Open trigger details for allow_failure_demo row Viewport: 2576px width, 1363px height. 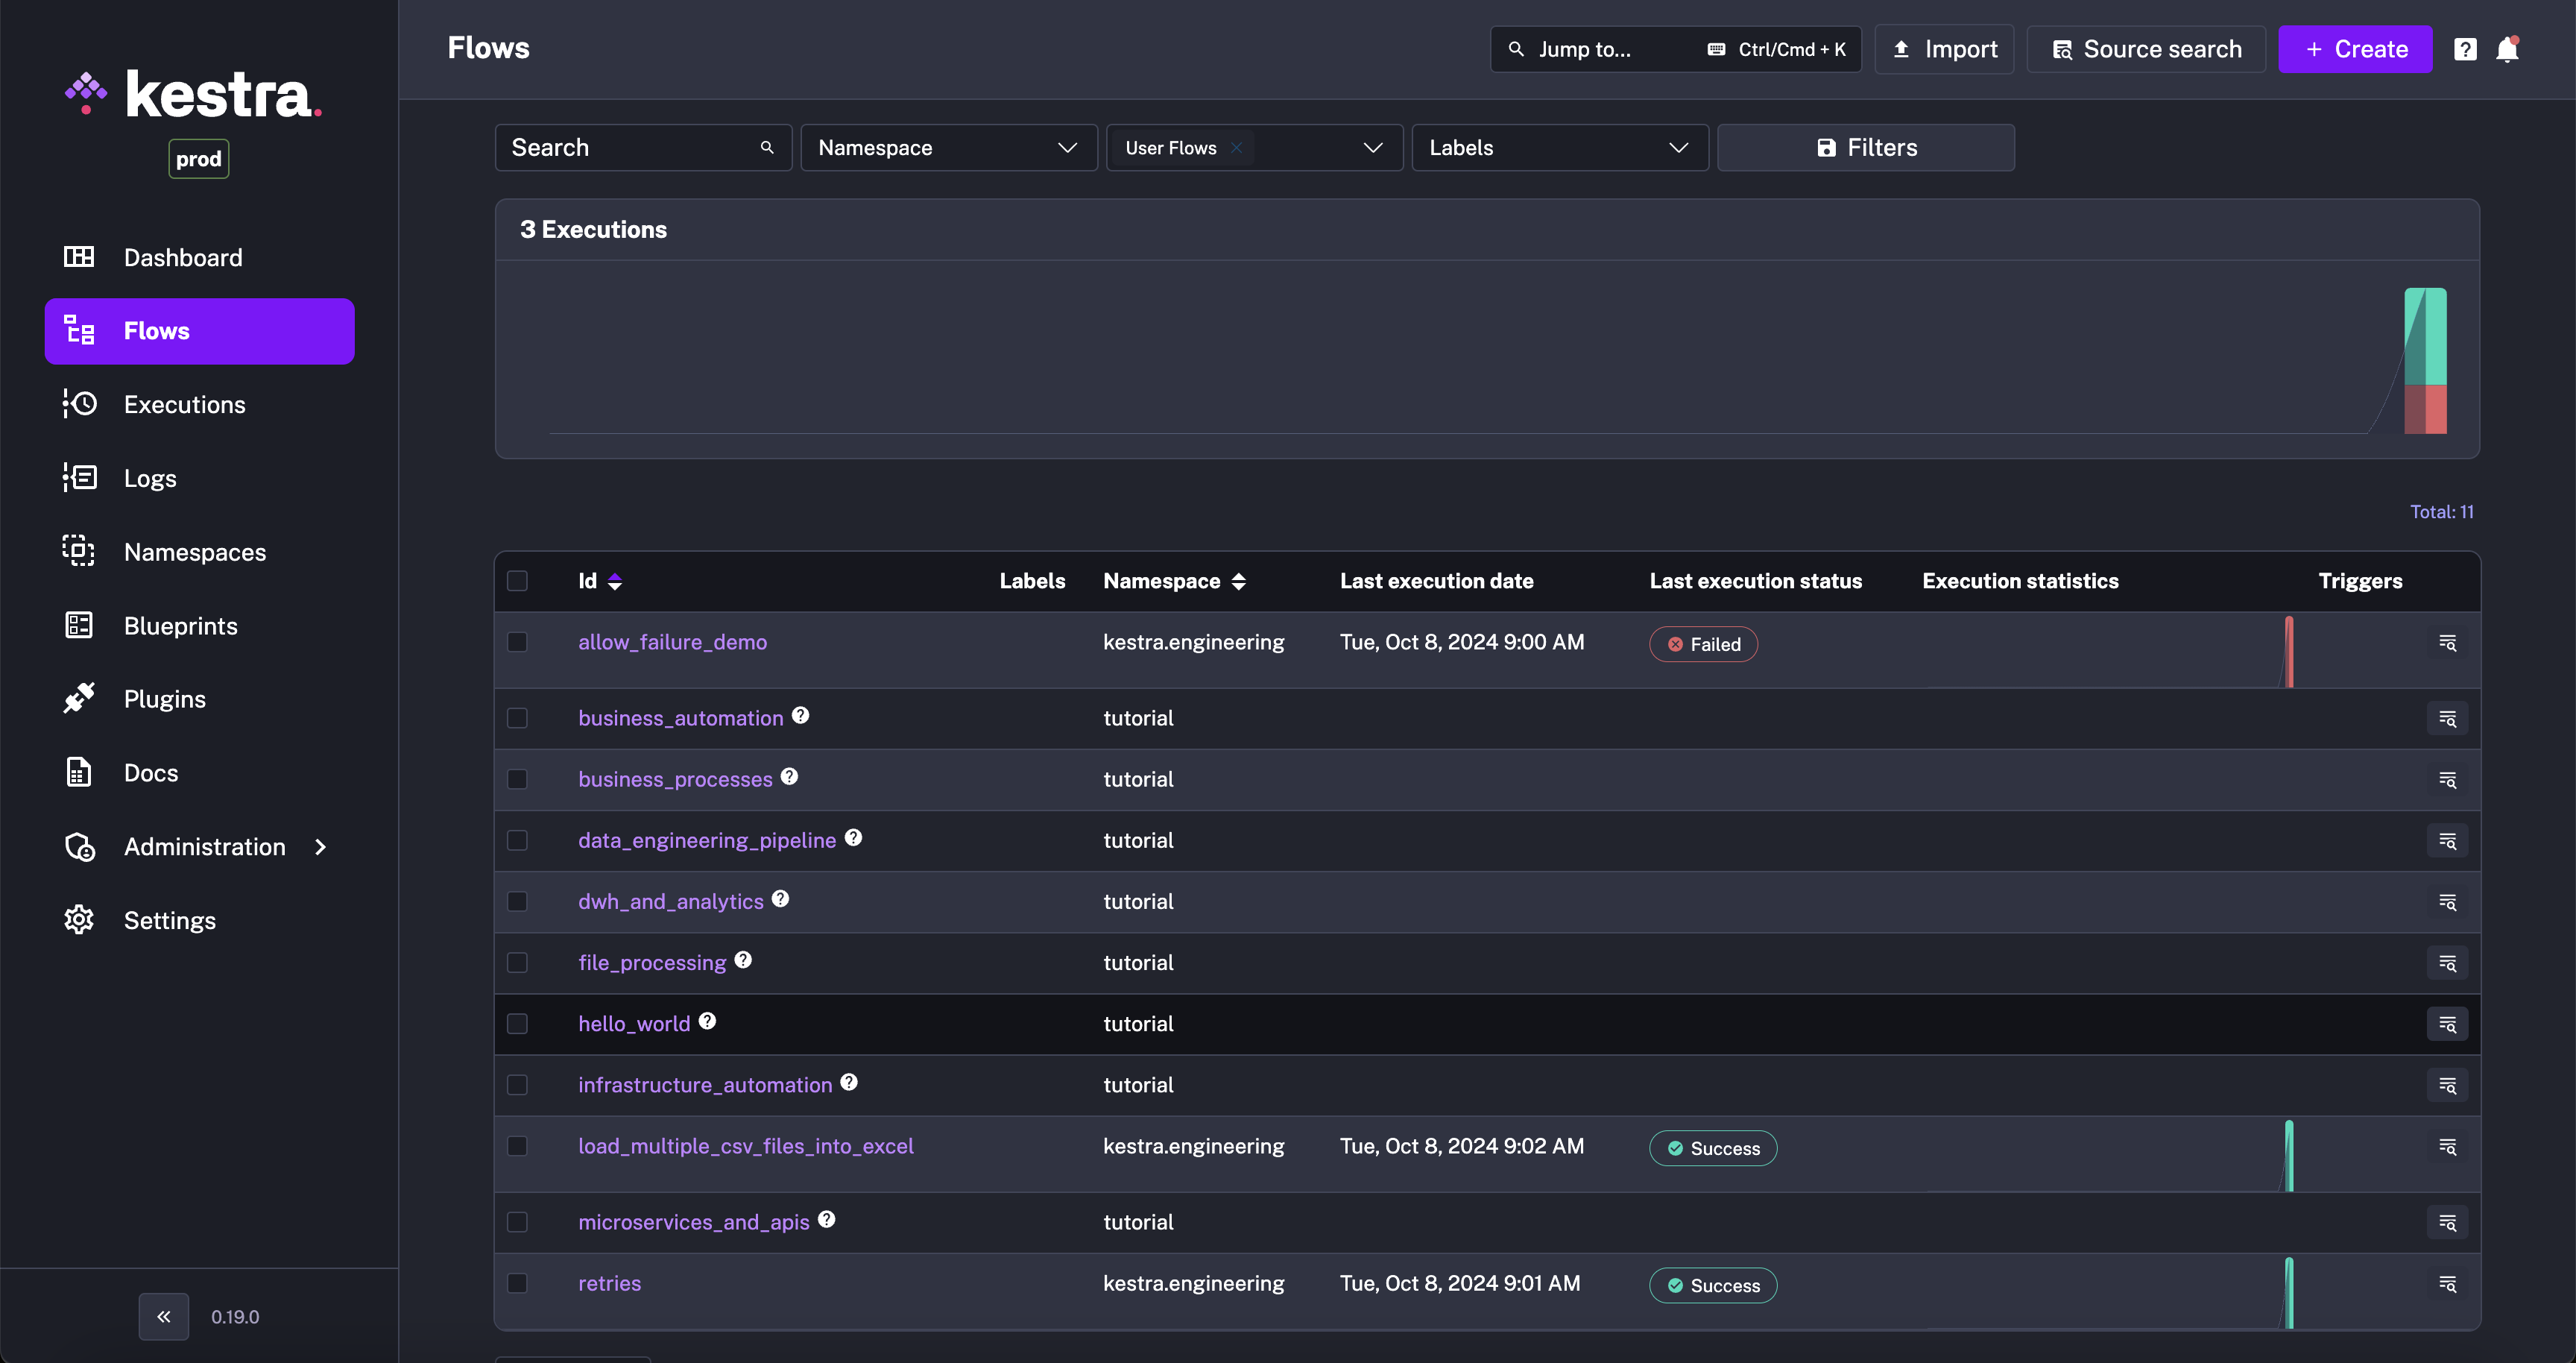coord(2447,643)
